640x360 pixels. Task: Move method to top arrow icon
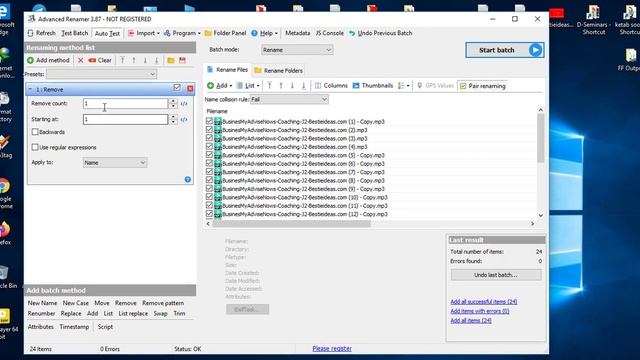pyautogui.click(x=122, y=60)
